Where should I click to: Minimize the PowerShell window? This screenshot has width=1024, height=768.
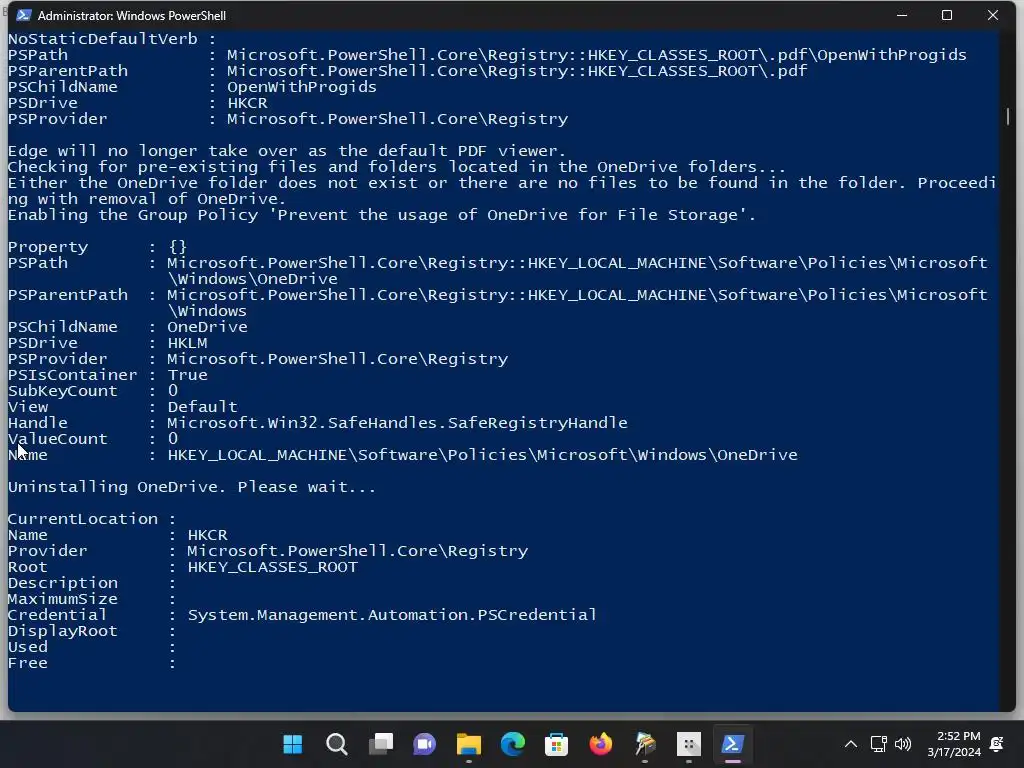(902, 15)
